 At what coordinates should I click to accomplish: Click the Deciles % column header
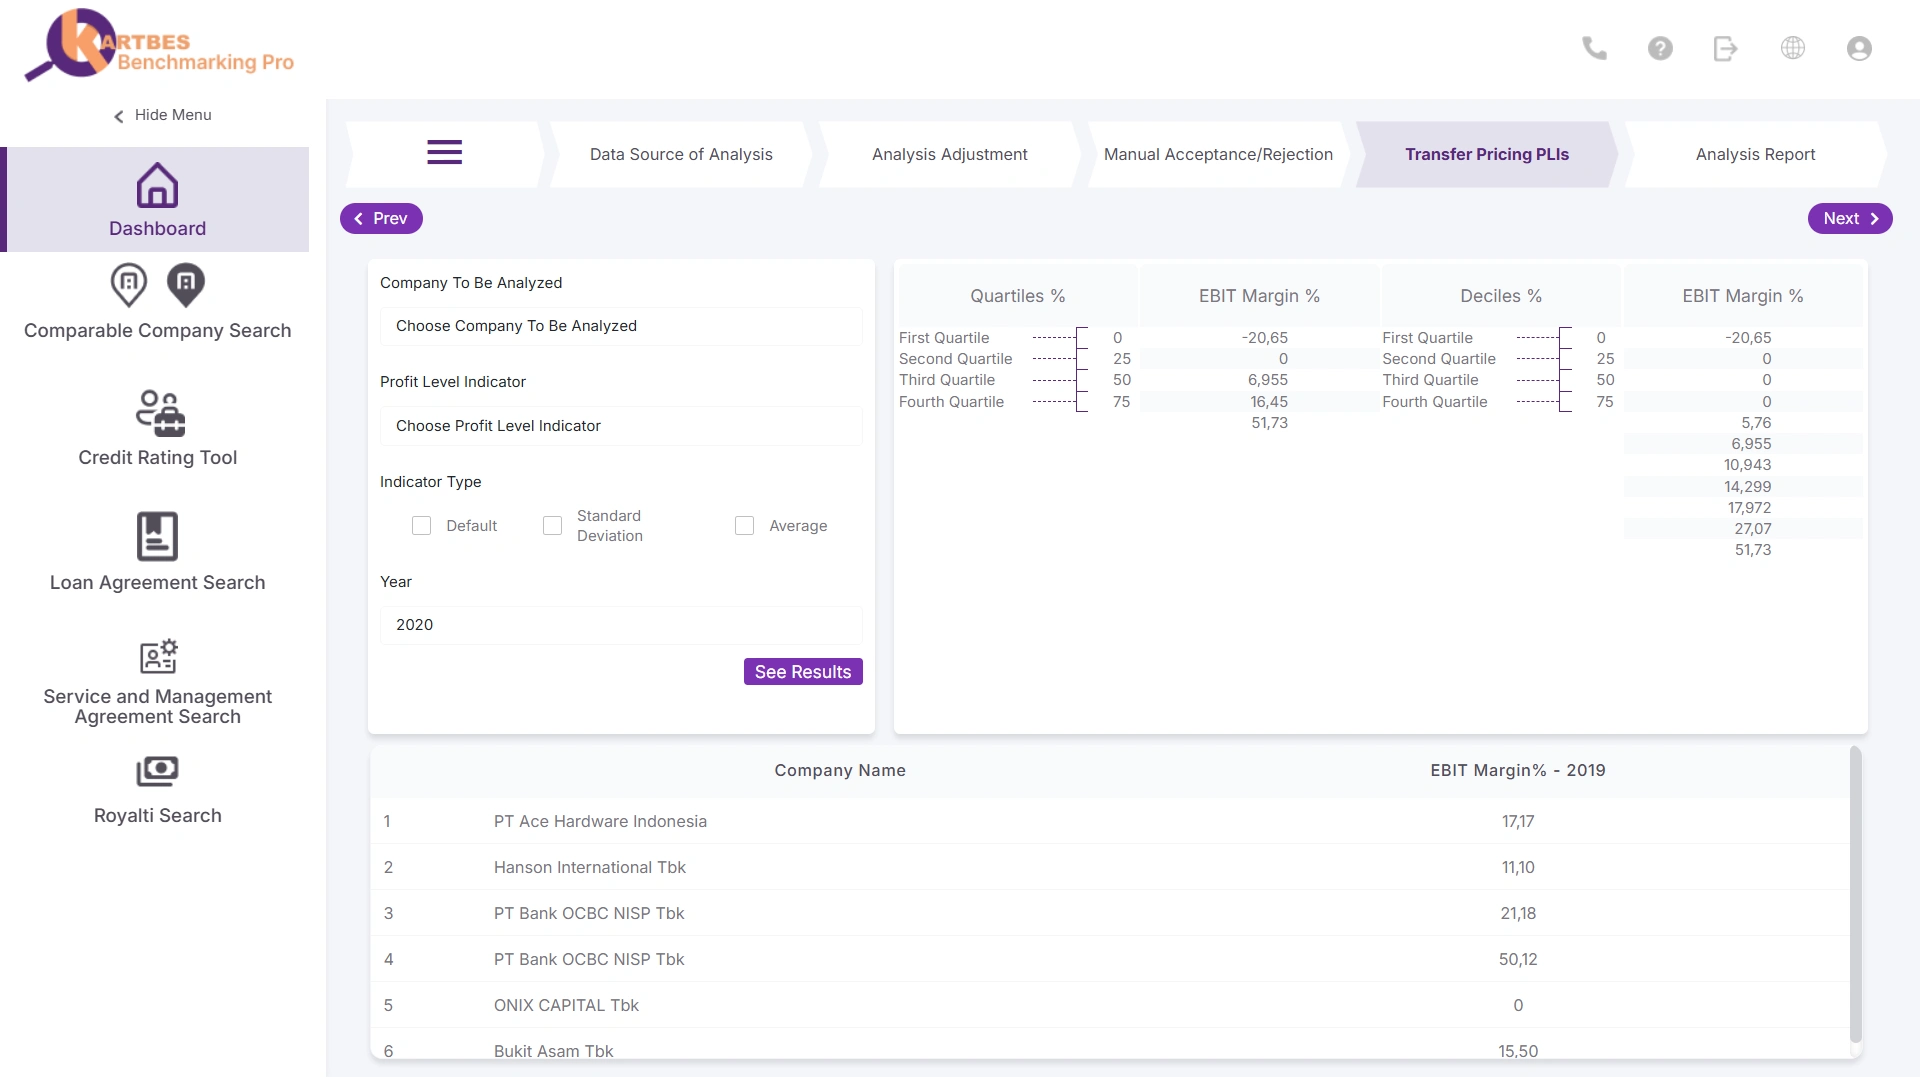point(1501,296)
